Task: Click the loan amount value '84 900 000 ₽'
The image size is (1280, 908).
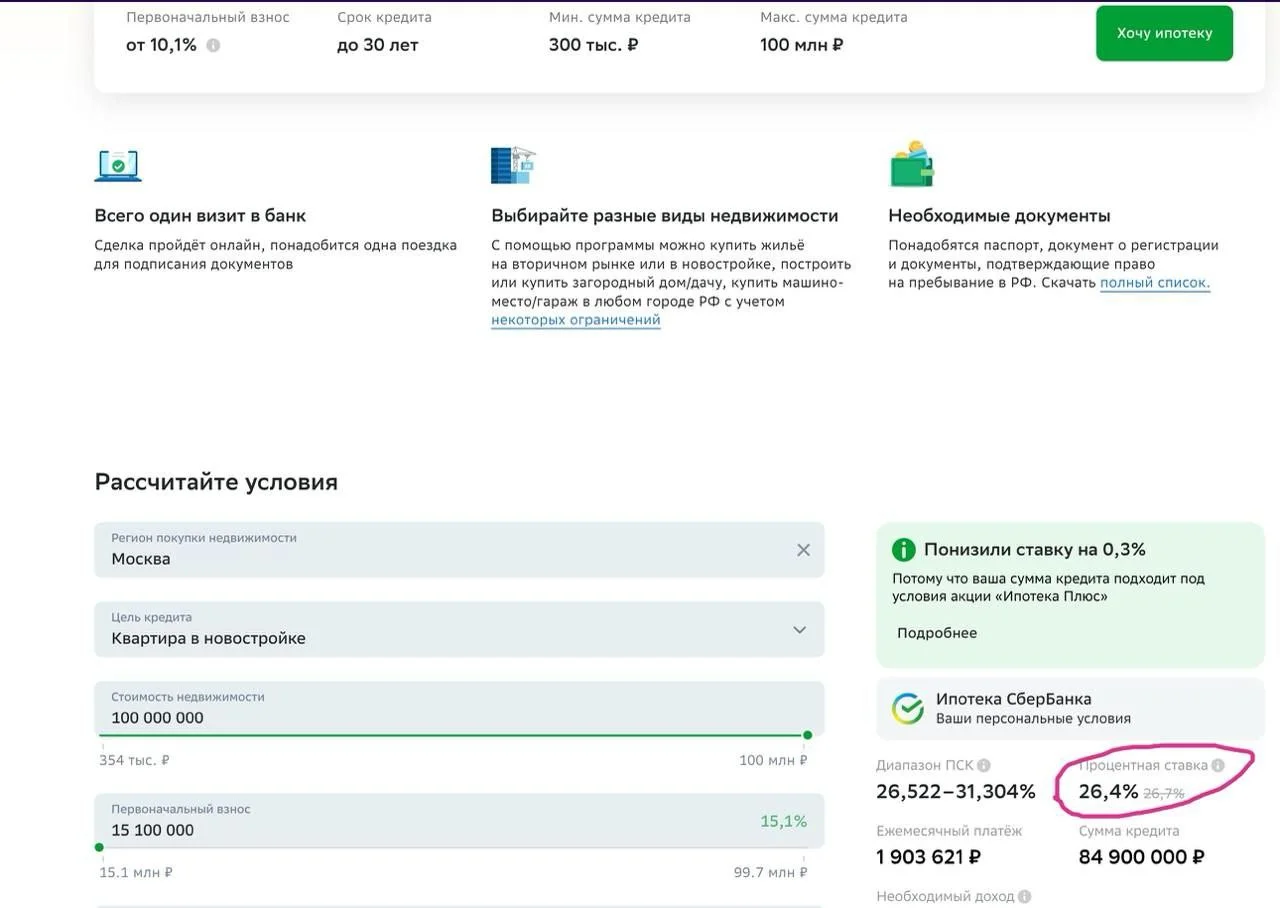Action: pyautogui.click(x=1141, y=857)
